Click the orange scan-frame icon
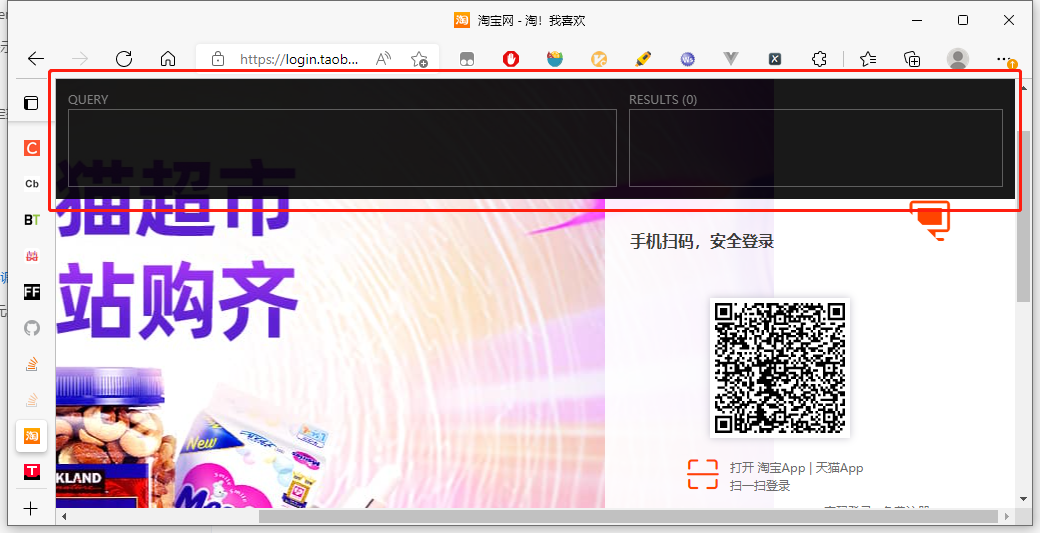 pos(702,475)
